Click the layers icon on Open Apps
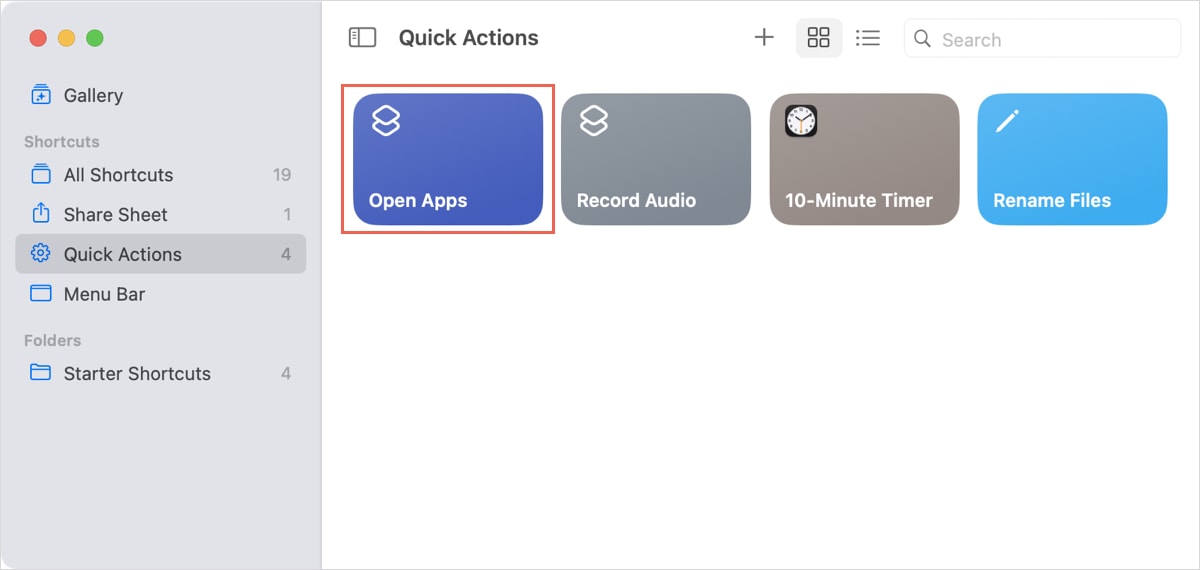1200x570 pixels. point(386,121)
